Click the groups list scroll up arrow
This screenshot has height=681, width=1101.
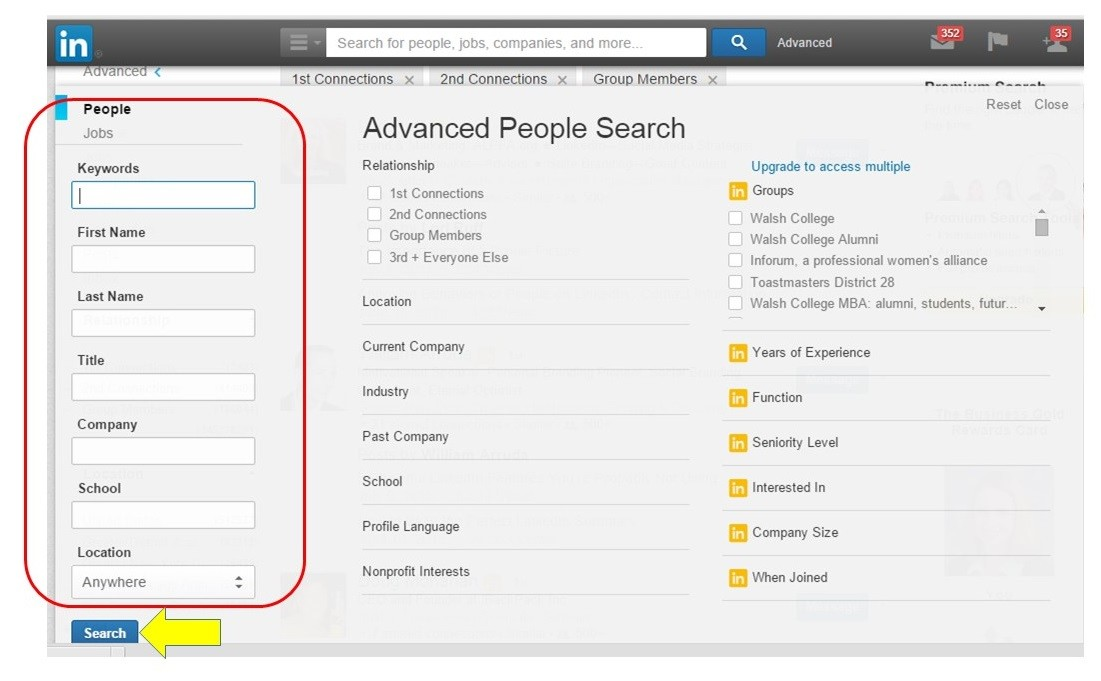[x=1042, y=211]
